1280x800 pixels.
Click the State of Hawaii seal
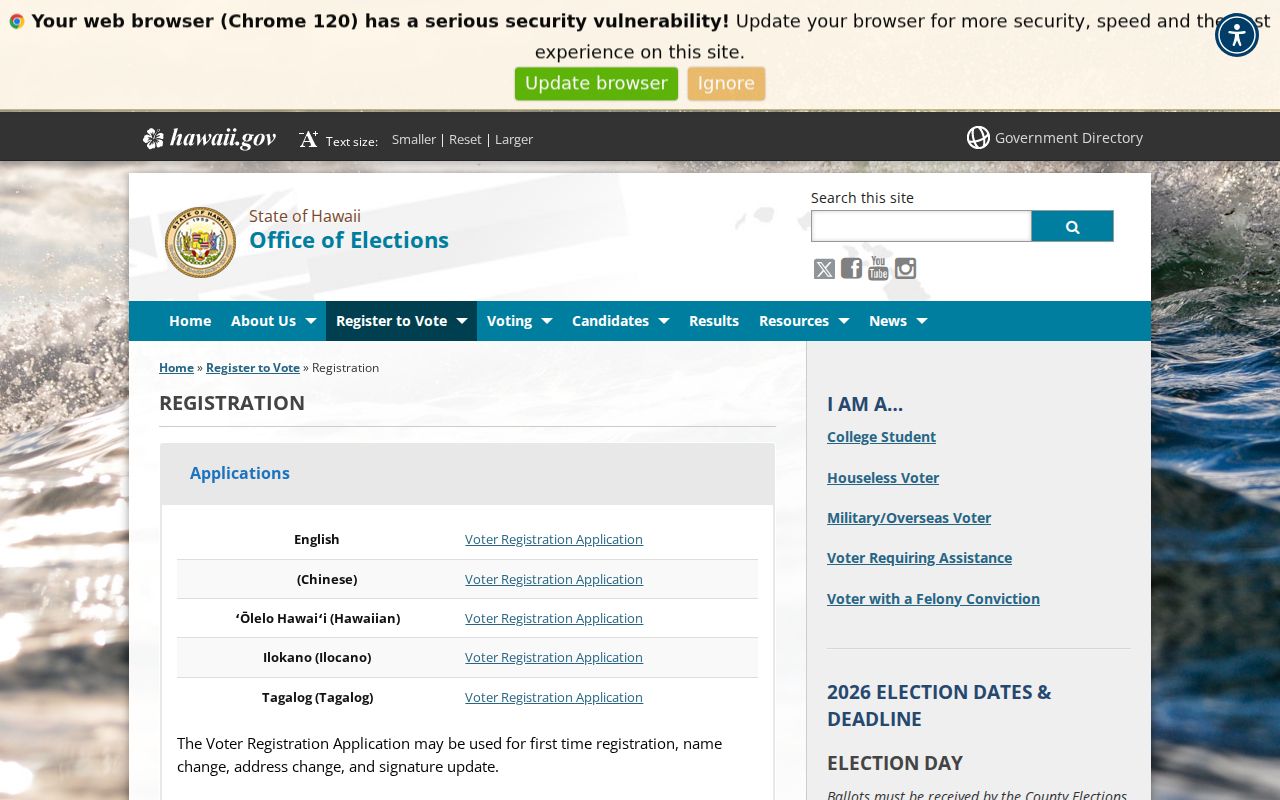[x=200, y=242]
